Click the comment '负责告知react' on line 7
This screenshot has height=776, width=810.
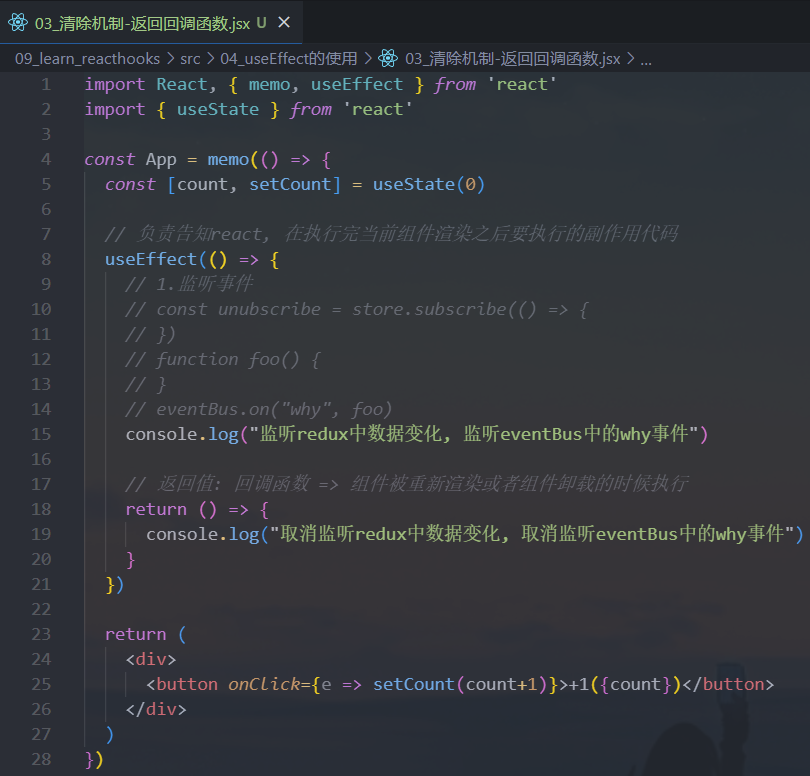click(199, 234)
